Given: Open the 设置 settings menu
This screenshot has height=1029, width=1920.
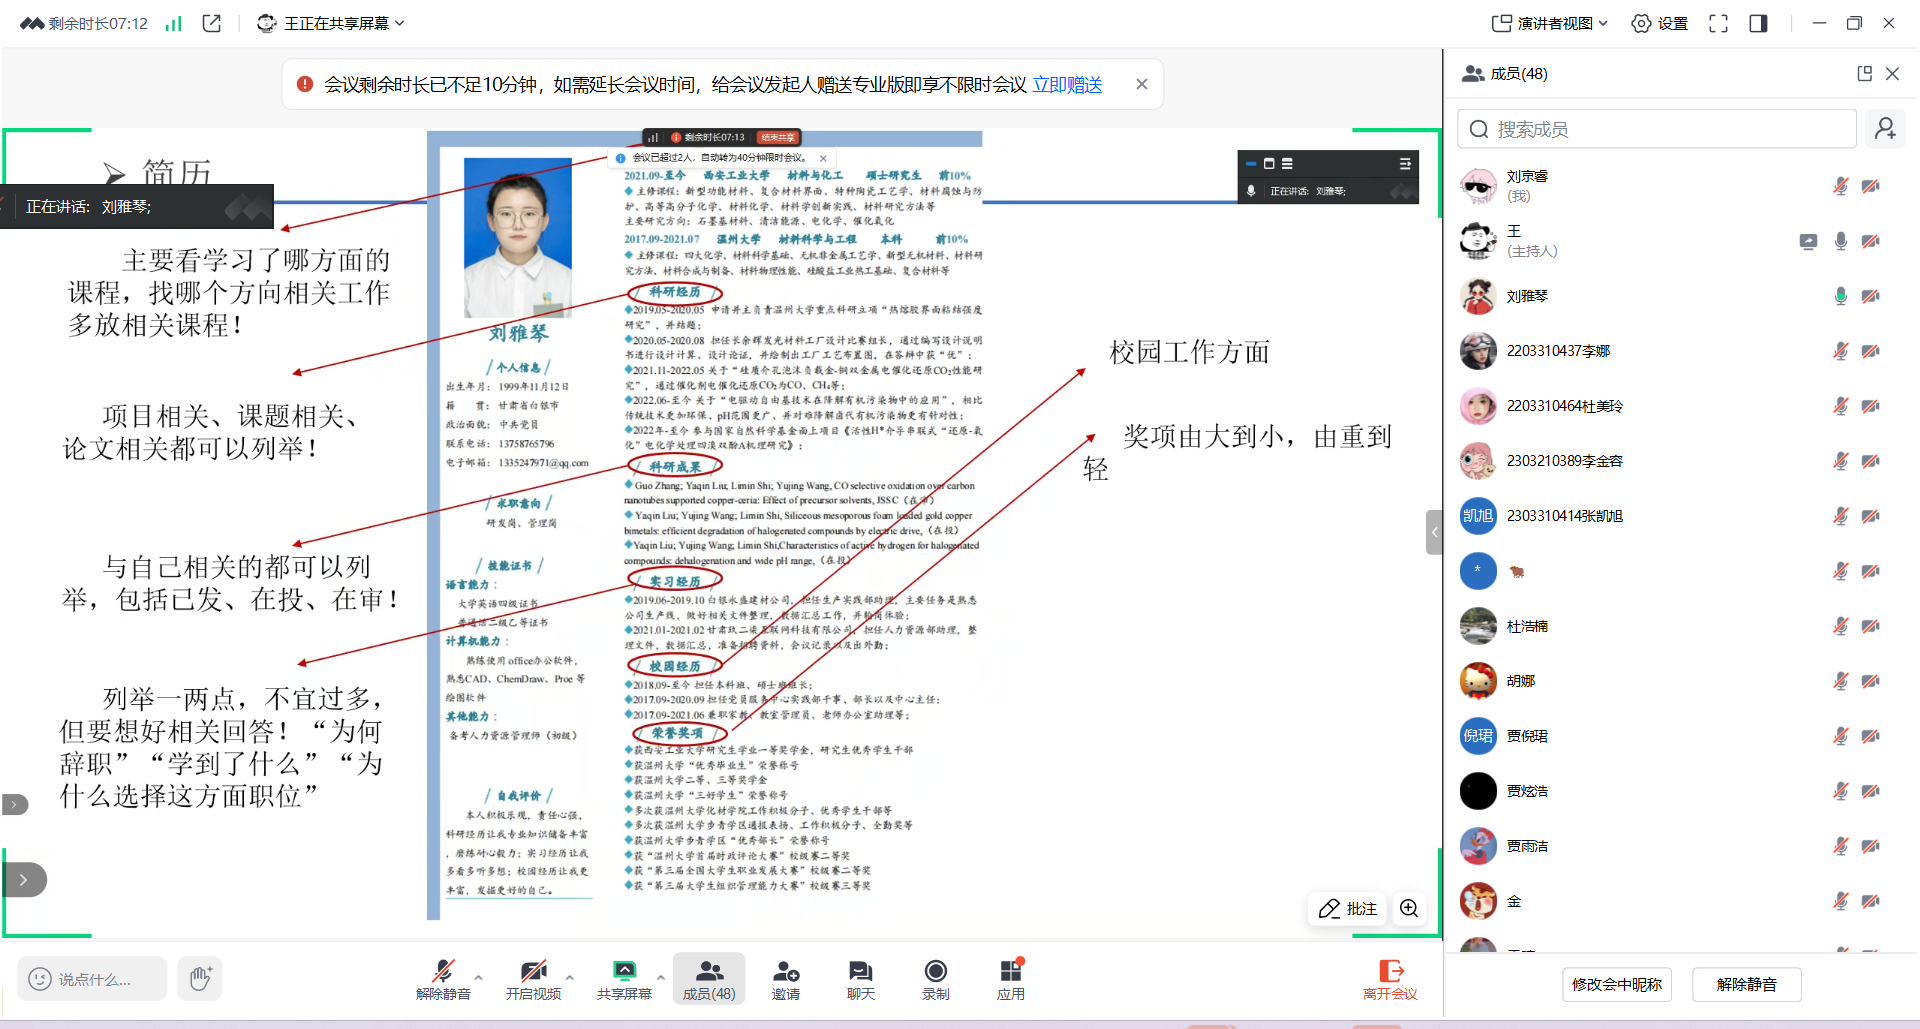Looking at the screenshot, I should click(1660, 23).
